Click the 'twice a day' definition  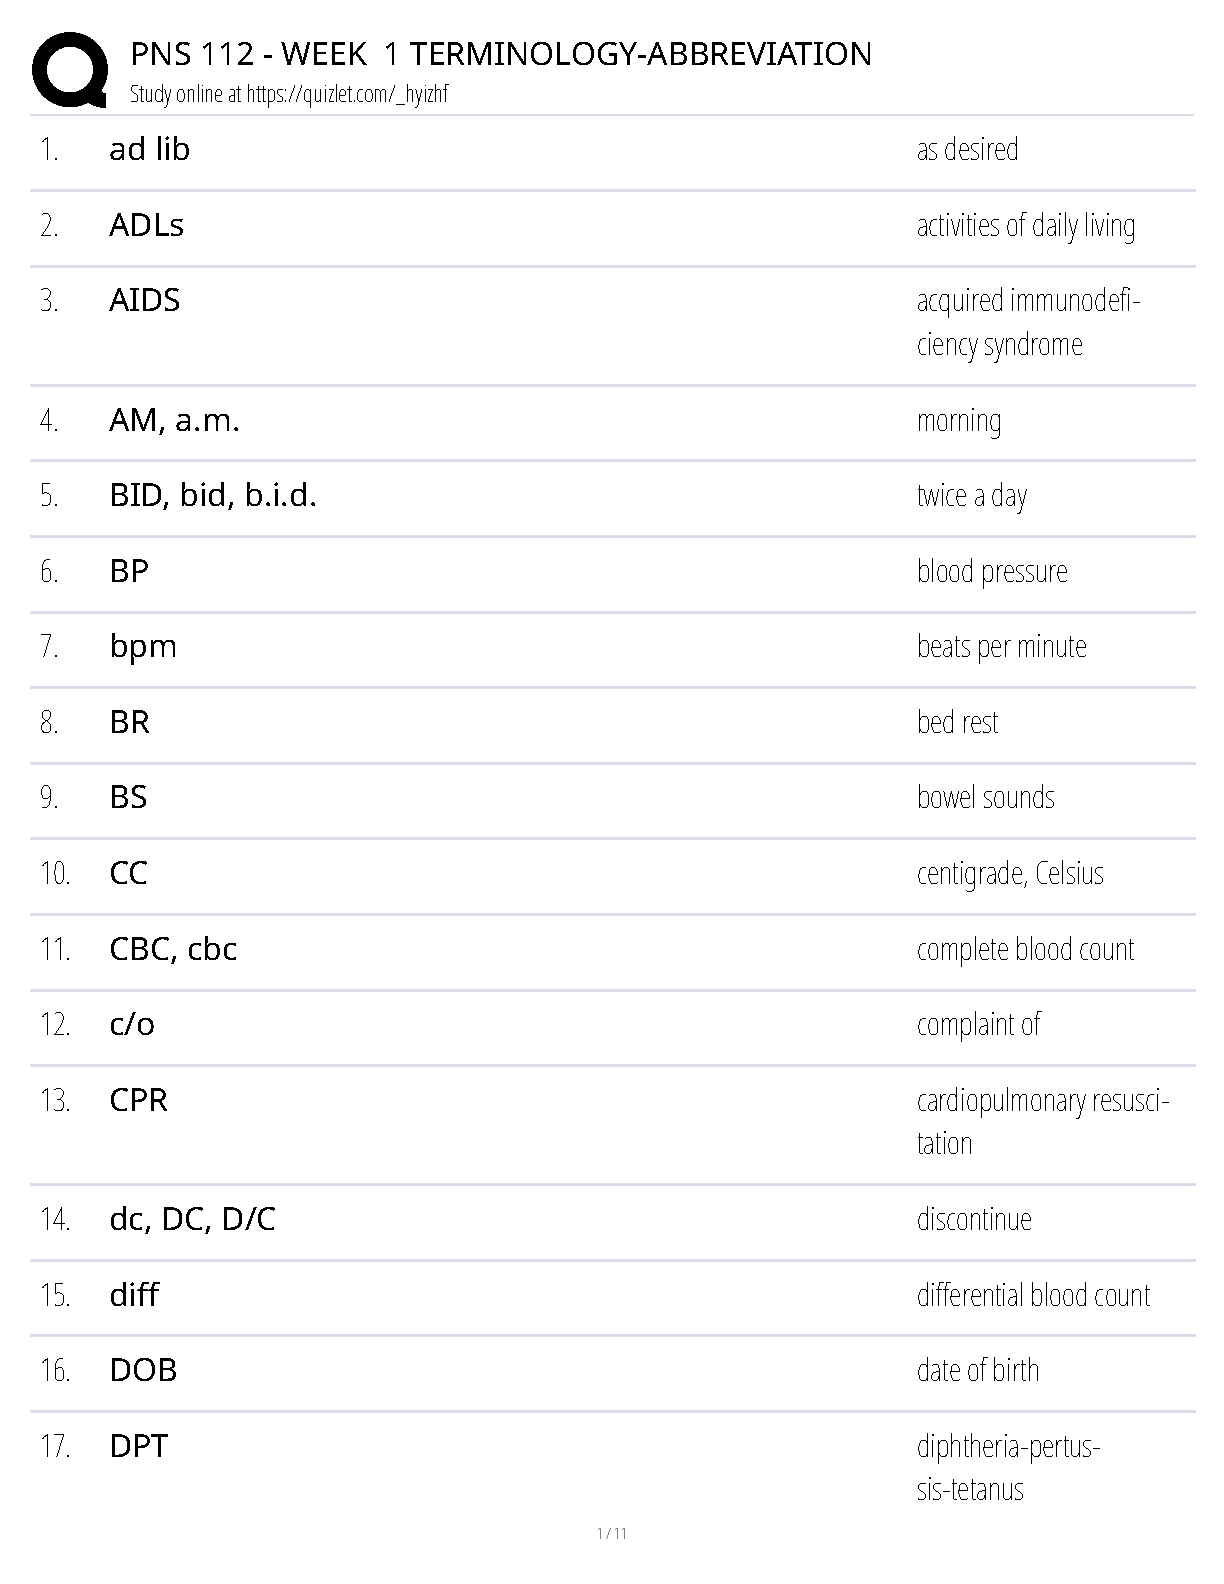pyautogui.click(x=972, y=496)
